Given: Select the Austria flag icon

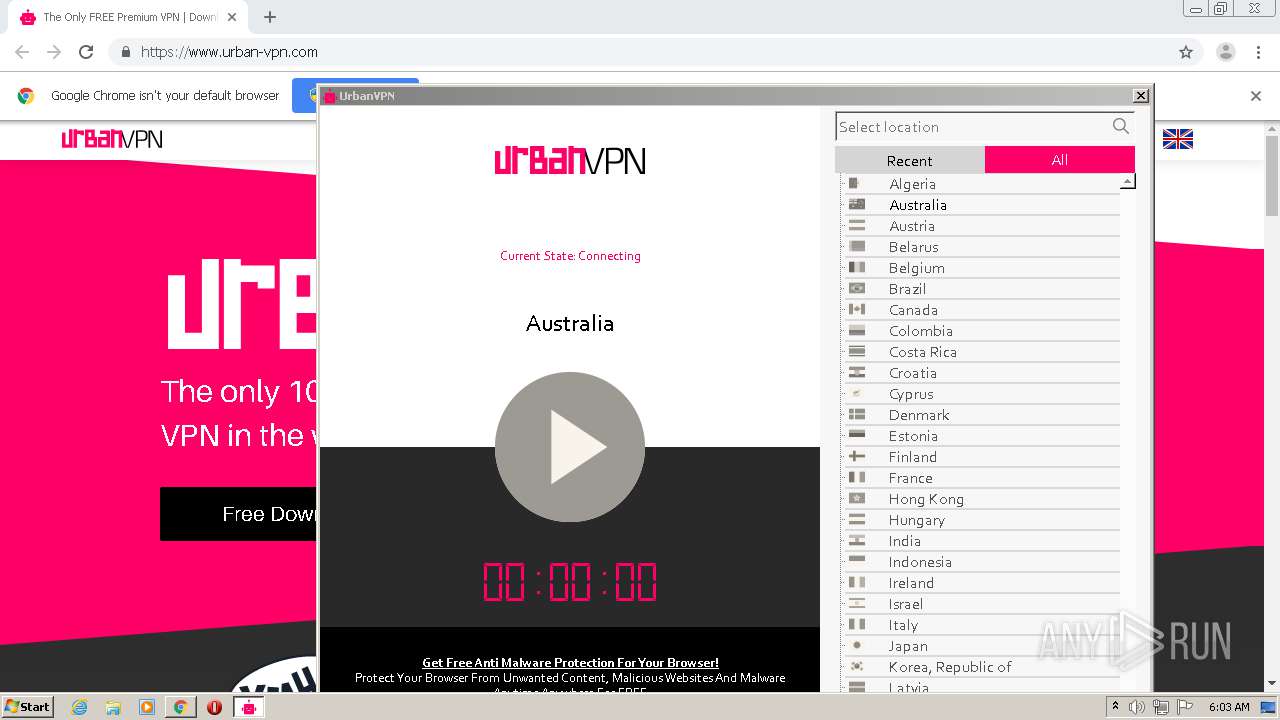Looking at the screenshot, I should pos(856,225).
